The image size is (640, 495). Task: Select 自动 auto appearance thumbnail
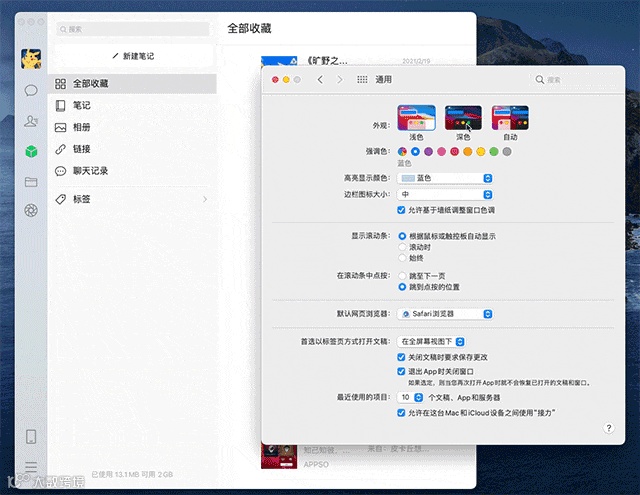pos(510,118)
